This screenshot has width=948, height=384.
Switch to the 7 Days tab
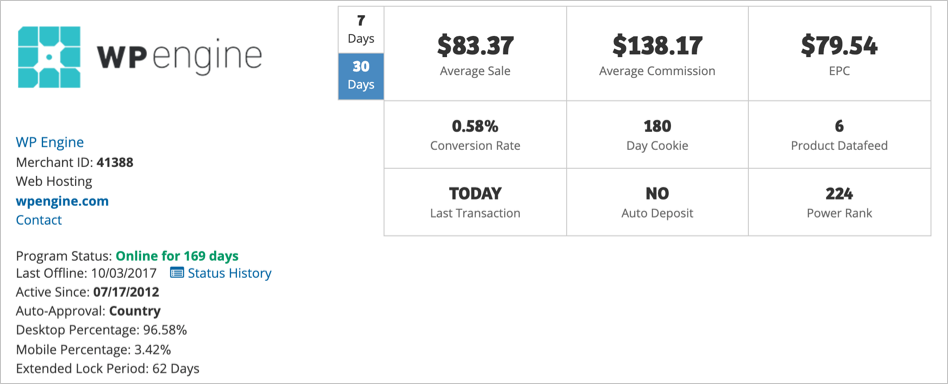click(x=361, y=30)
